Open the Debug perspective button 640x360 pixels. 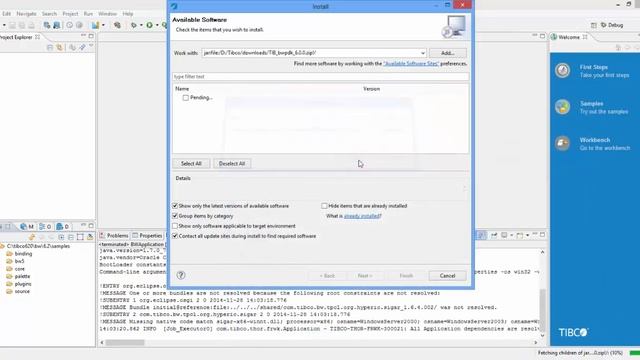tap(612, 25)
